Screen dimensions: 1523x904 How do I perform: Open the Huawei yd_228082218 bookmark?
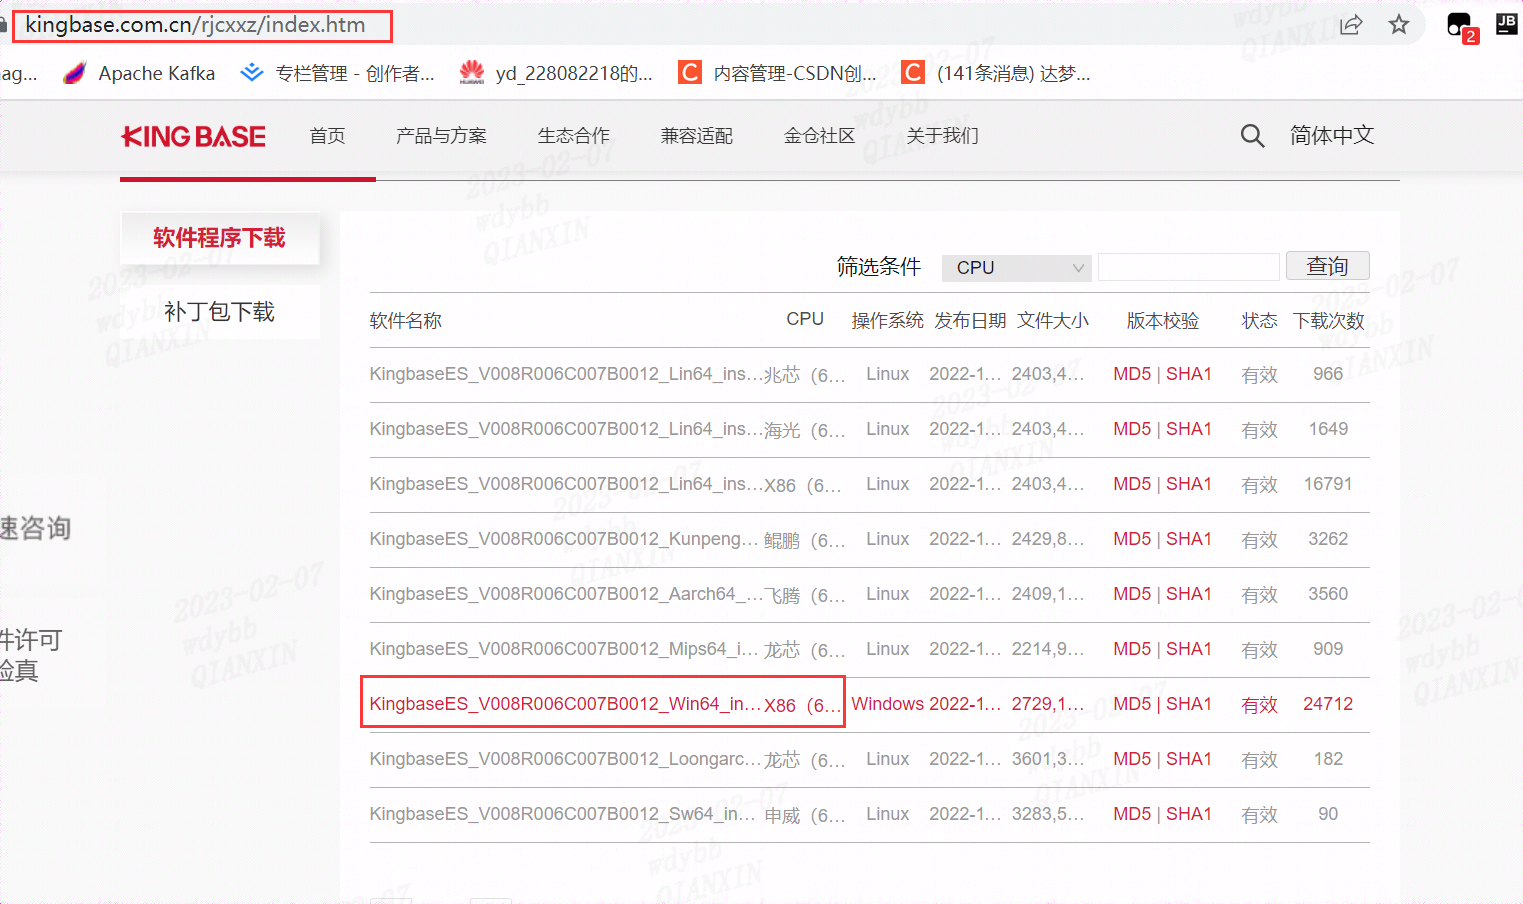click(x=556, y=73)
